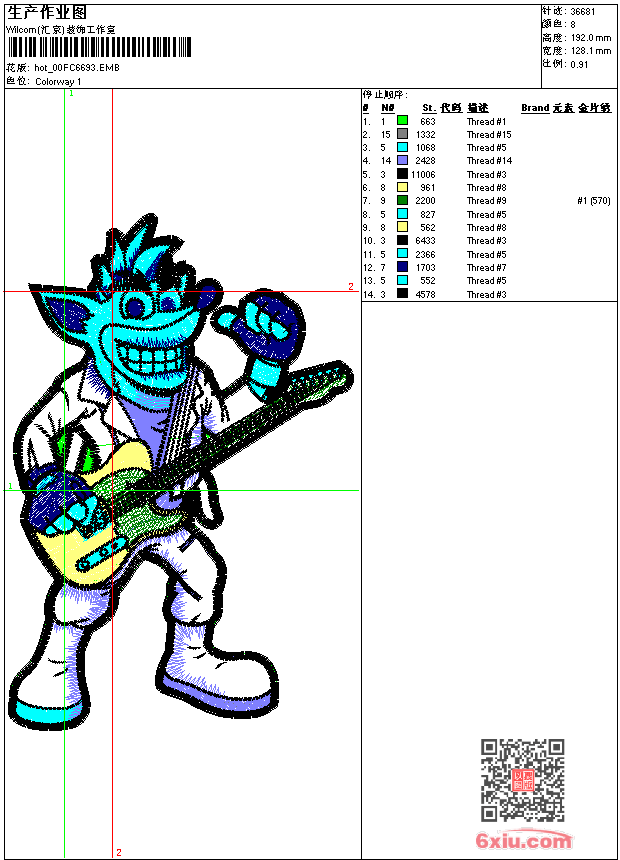Select the 'Wilcom(汇京)装饰工作室' studio line
The image size is (620, 860).
pyautogui.click(x=61, y=30)
